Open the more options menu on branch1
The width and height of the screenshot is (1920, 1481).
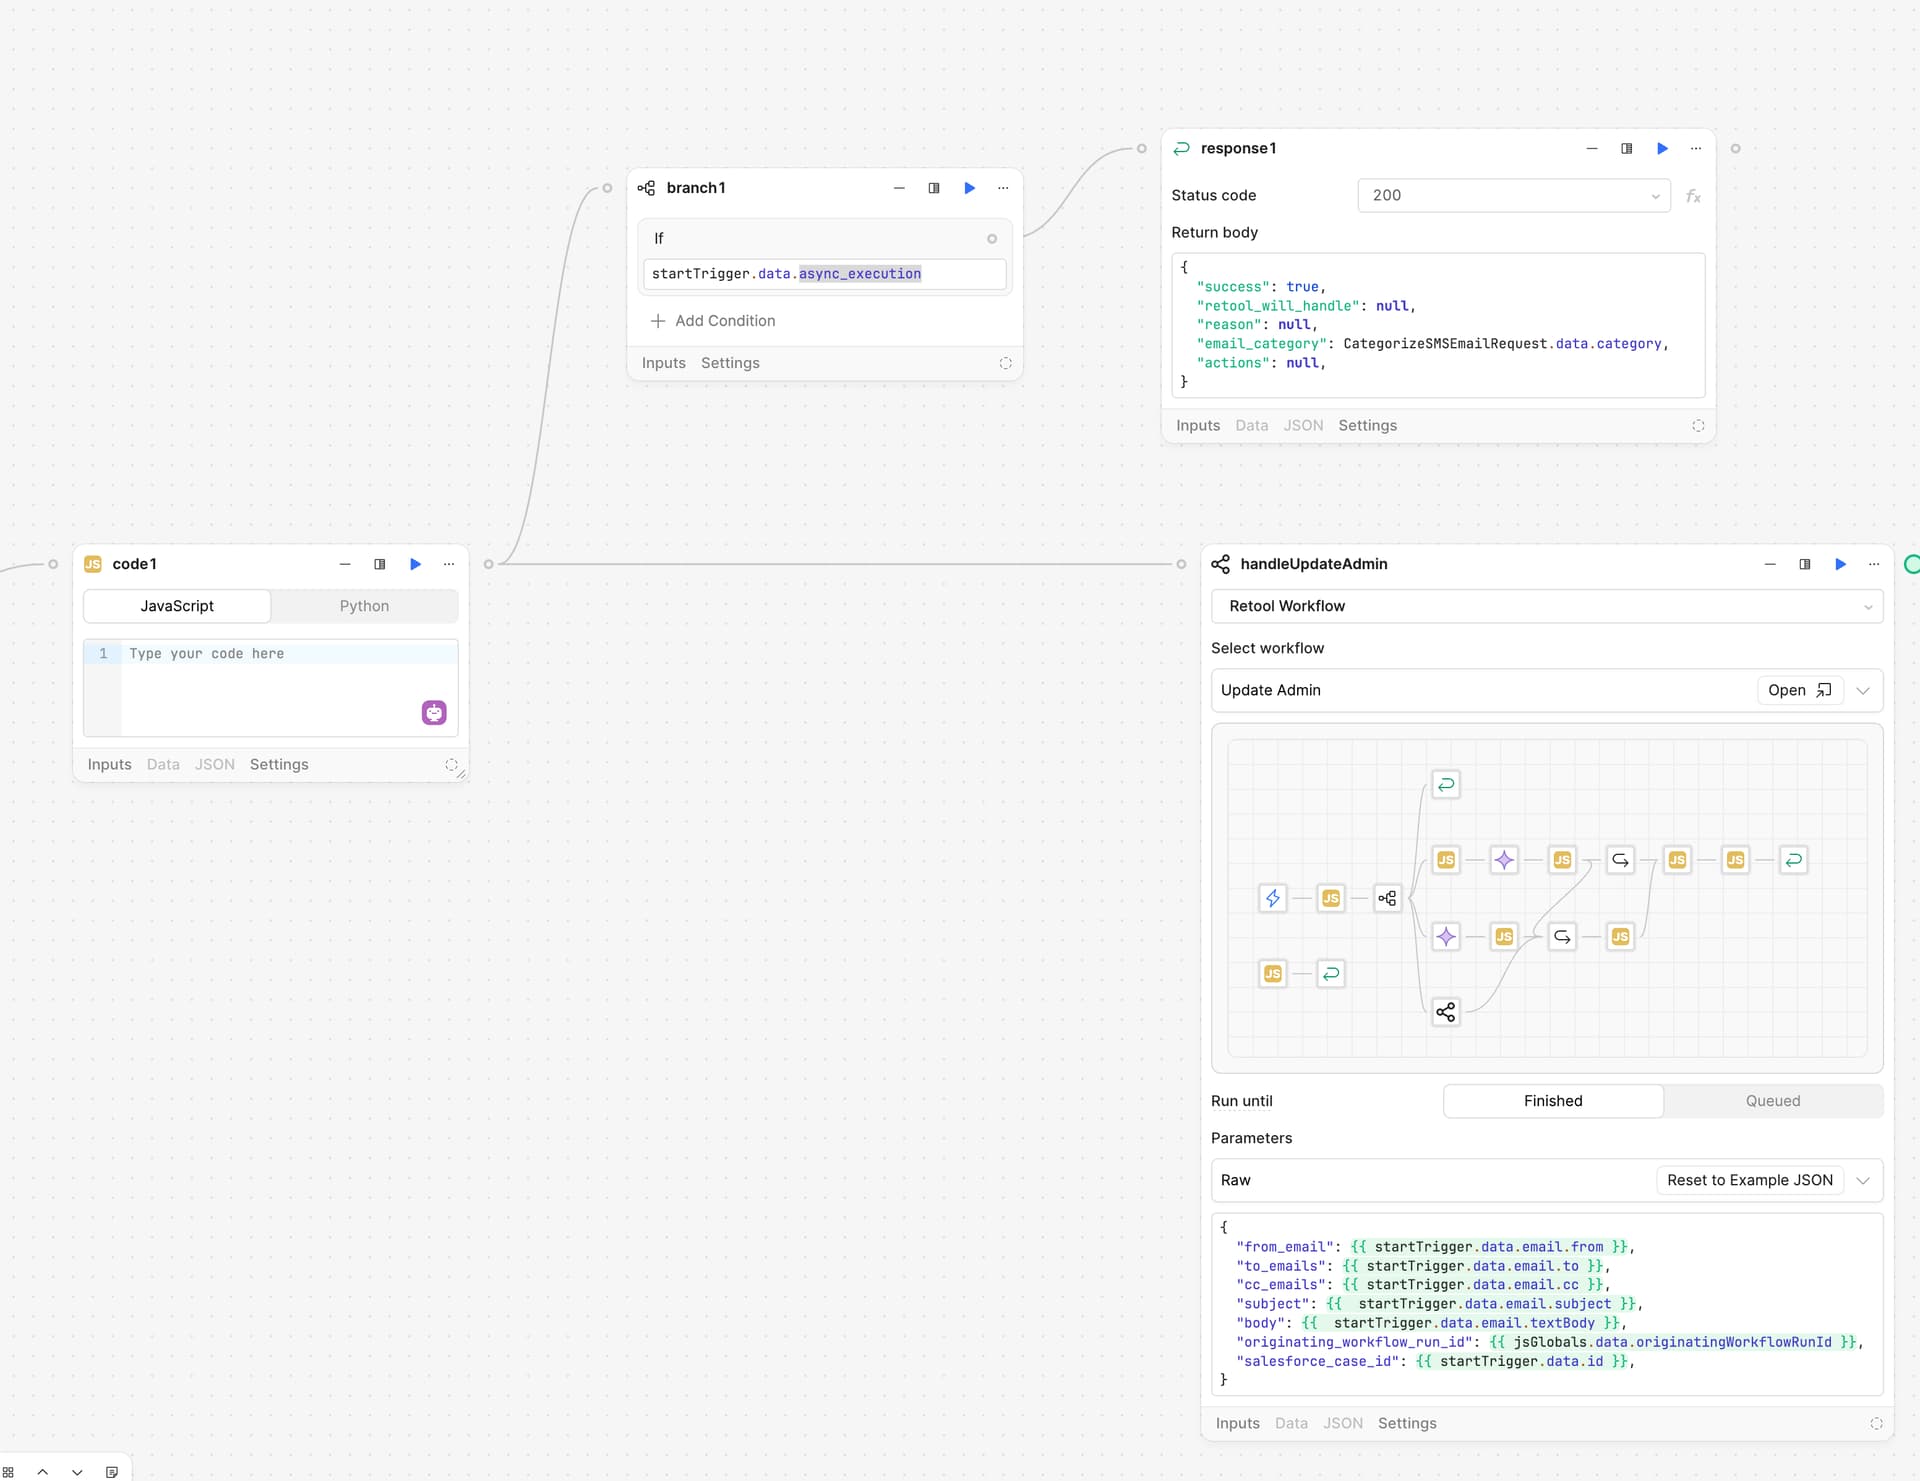click(1003, 188)
